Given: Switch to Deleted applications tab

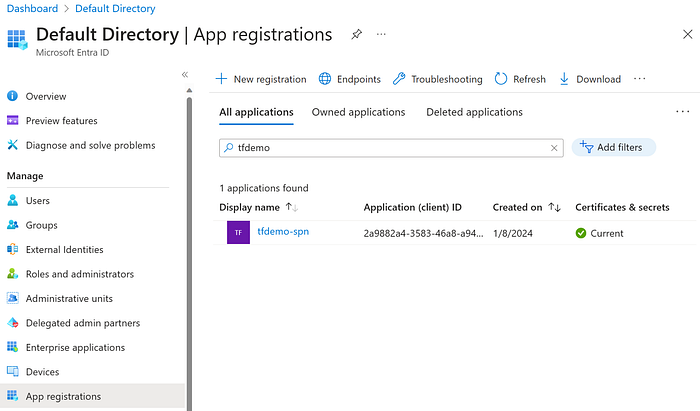Looking at the screenshot, I should (475, 112).
